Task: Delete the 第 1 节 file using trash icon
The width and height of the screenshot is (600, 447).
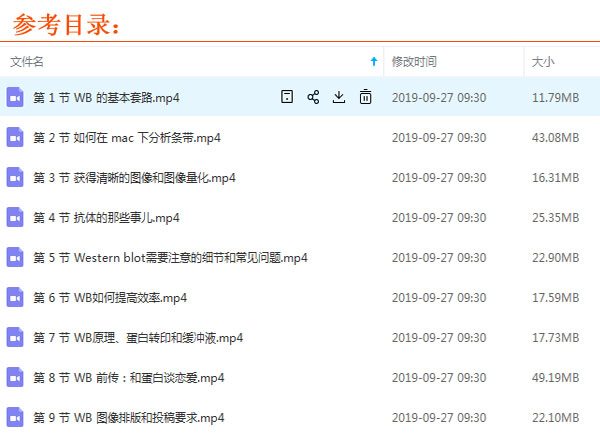Action: [x=365, y=97]
